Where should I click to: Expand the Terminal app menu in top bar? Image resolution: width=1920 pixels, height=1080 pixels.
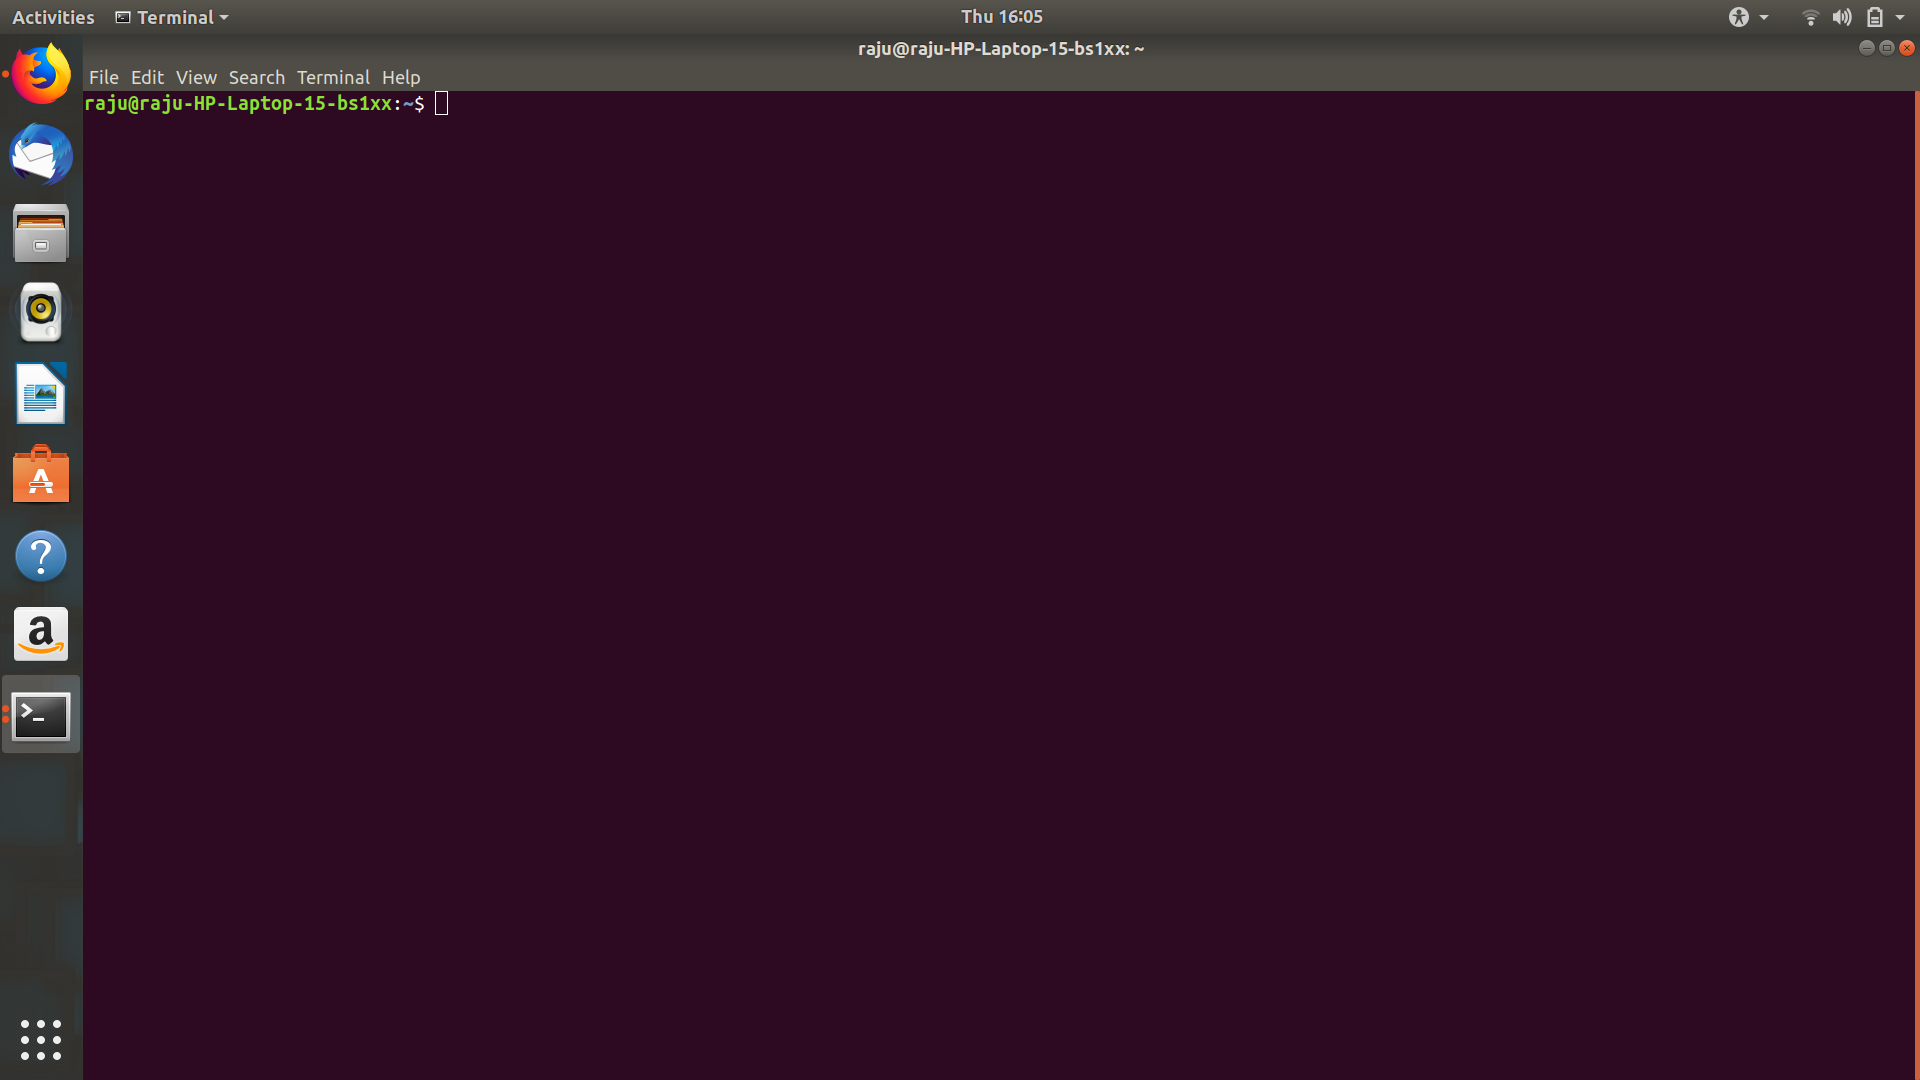point(172,17)
